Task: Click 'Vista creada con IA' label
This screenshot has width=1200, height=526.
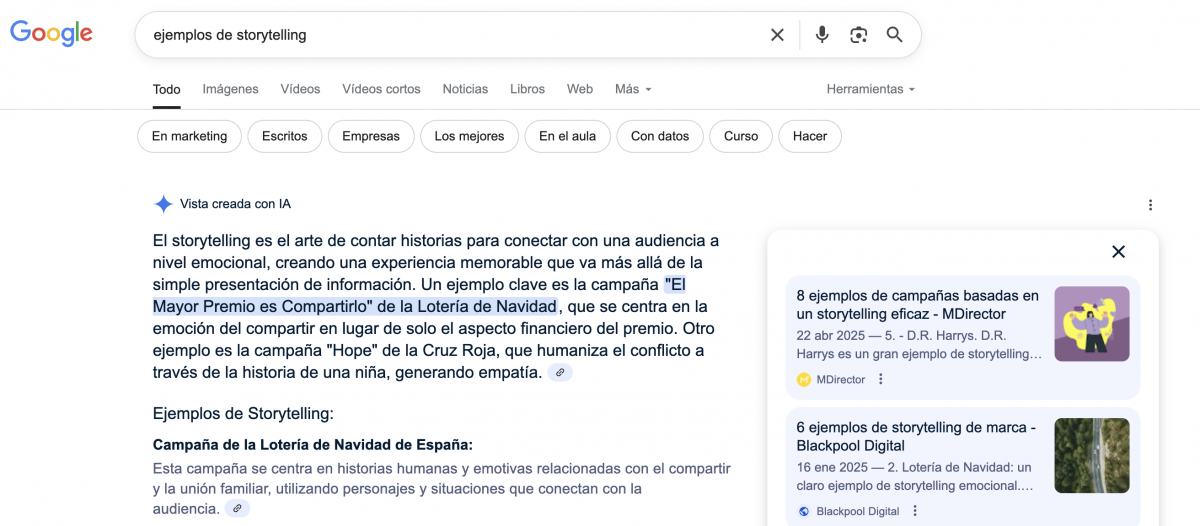Action: click(235, 204)
